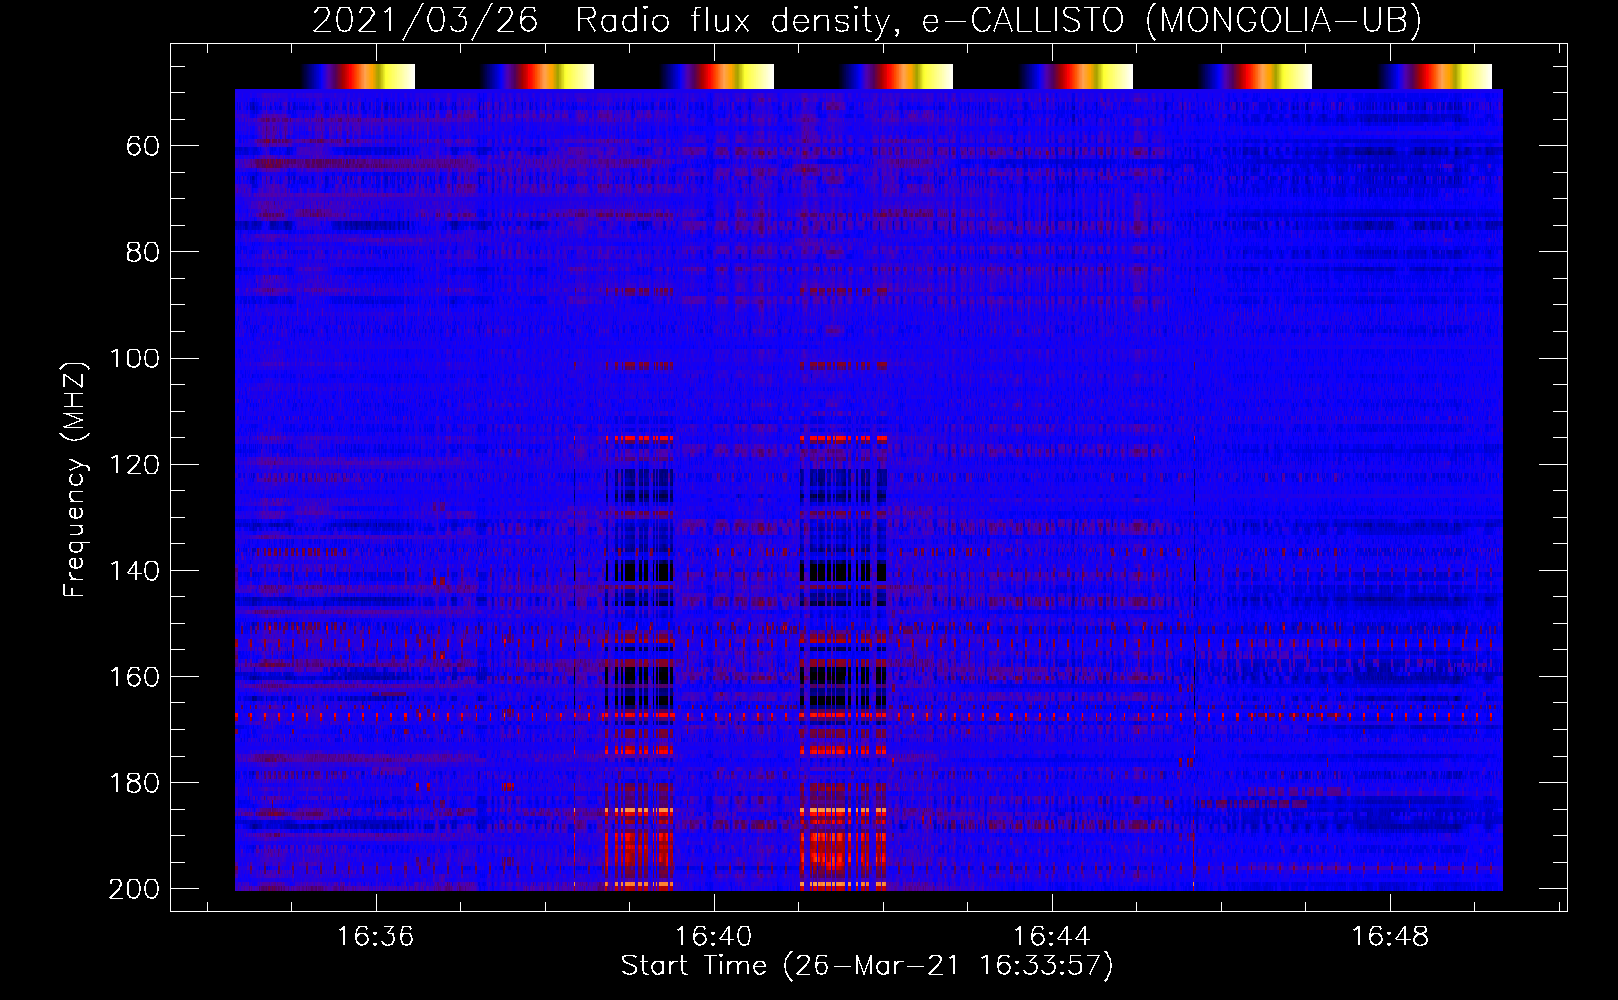Click the 16:44 time tick label
The image size is (1618, 1000).
pyautogui.click(x=1052, y=937)
